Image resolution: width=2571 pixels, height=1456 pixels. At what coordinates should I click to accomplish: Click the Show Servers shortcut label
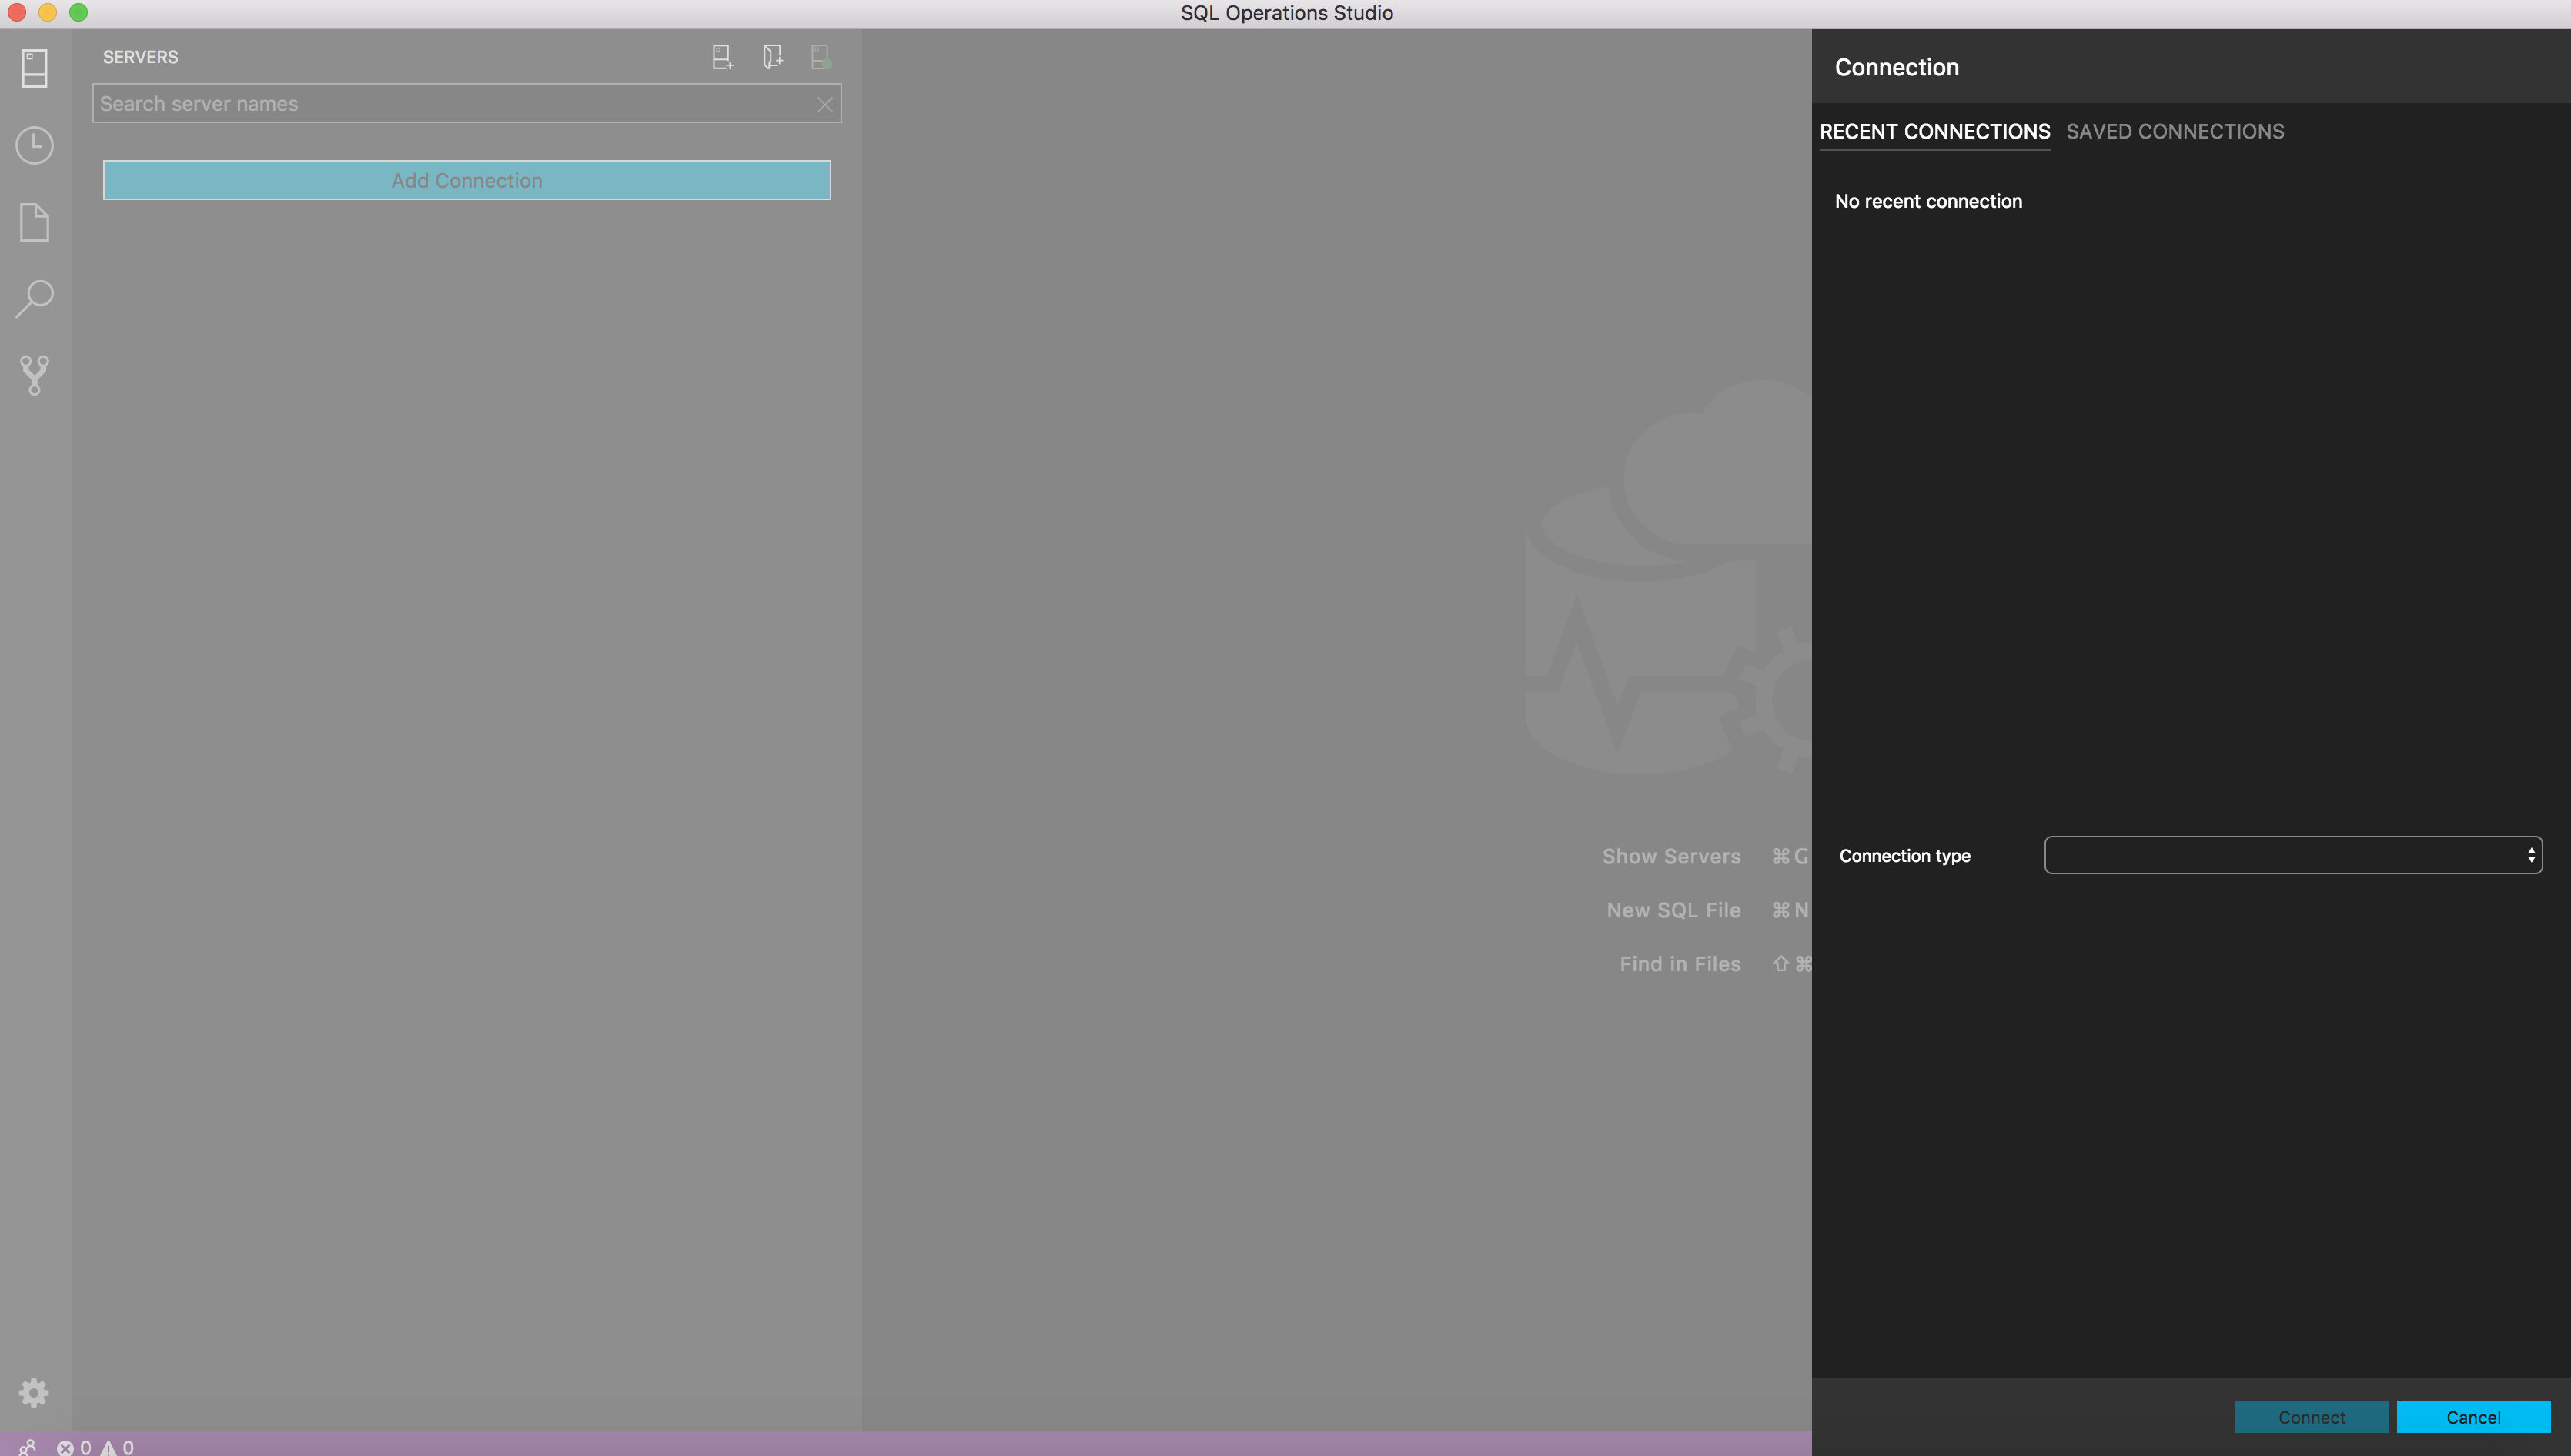pyautogui.click(x=1671, y=856)
